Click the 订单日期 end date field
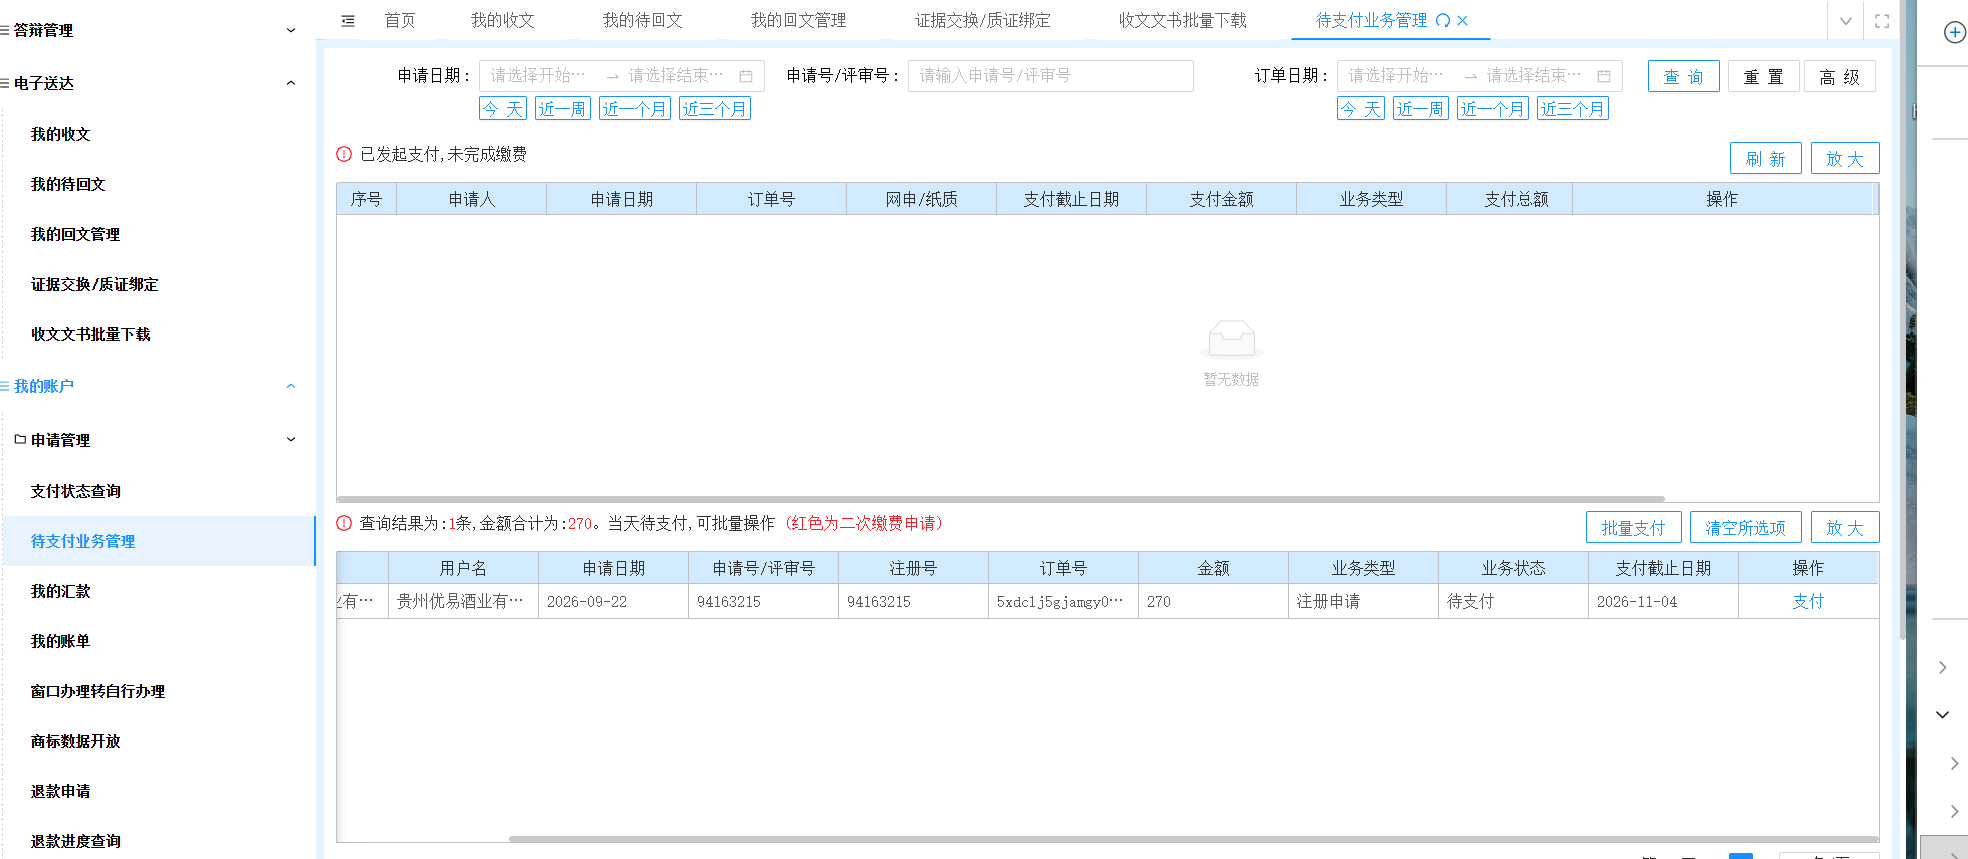Image resolution: width=1968 pixels, height=859 pixels. (1534, 76)
